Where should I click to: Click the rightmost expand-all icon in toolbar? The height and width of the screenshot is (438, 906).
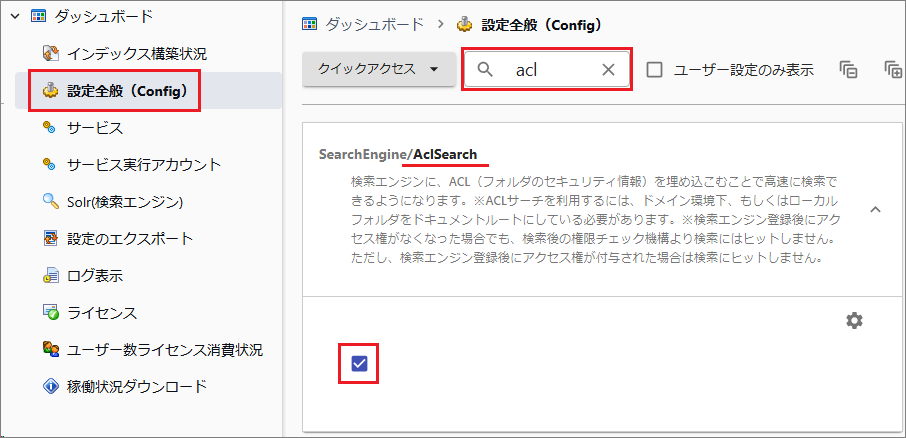click(x=893, y=70)
